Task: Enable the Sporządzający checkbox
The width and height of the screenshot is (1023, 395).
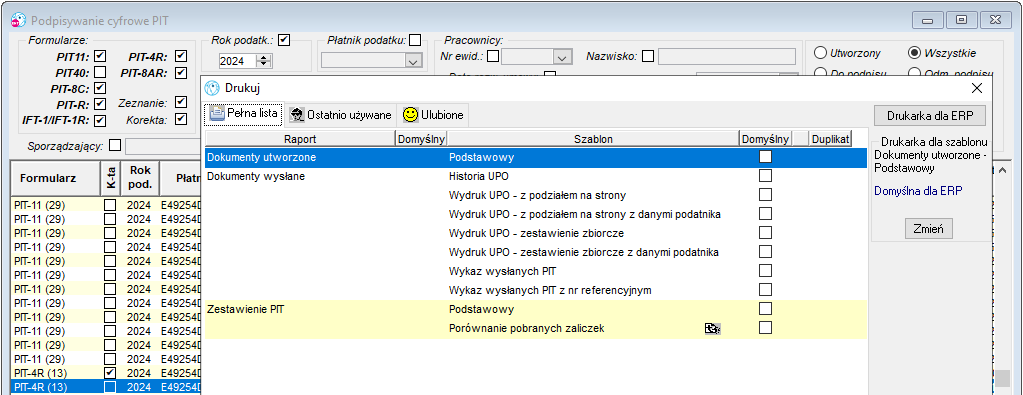Action: pyautogui.click(x=115, y=145)
